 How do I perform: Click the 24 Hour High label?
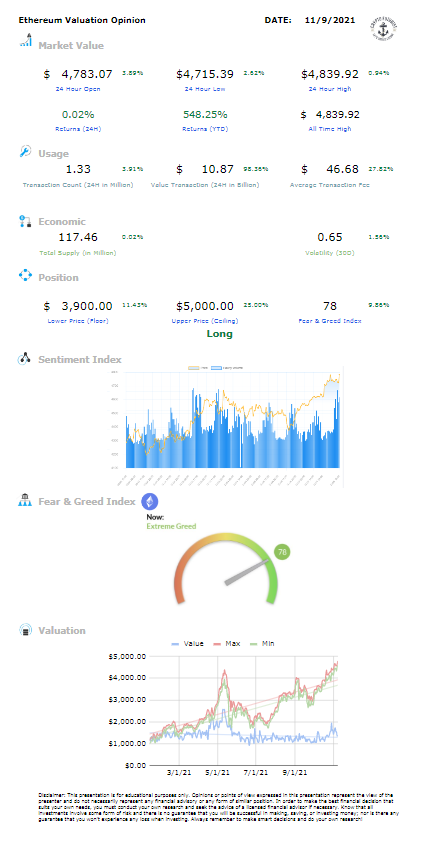[330, 89]
